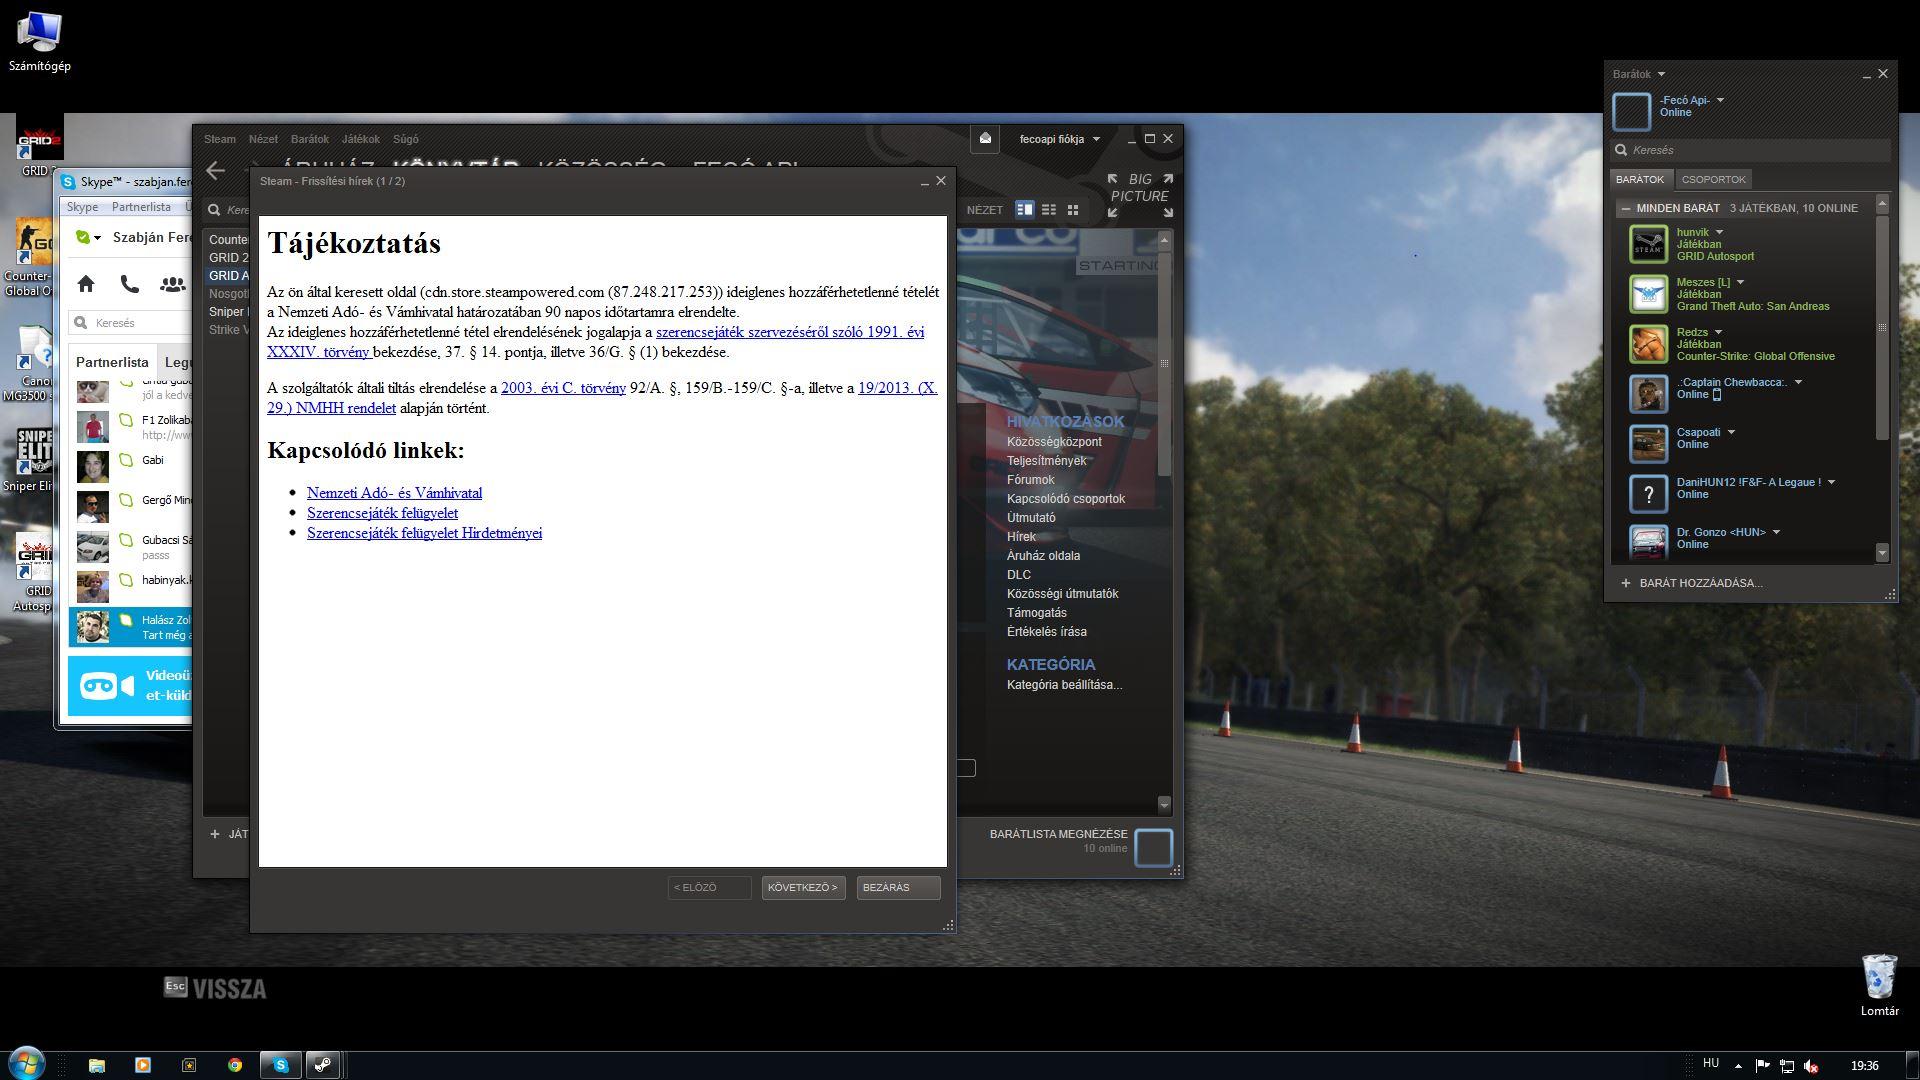Screen dimensions: 1920x1080
Task: Open Action Center flag tray icon
Action: pos(1762,1066)
